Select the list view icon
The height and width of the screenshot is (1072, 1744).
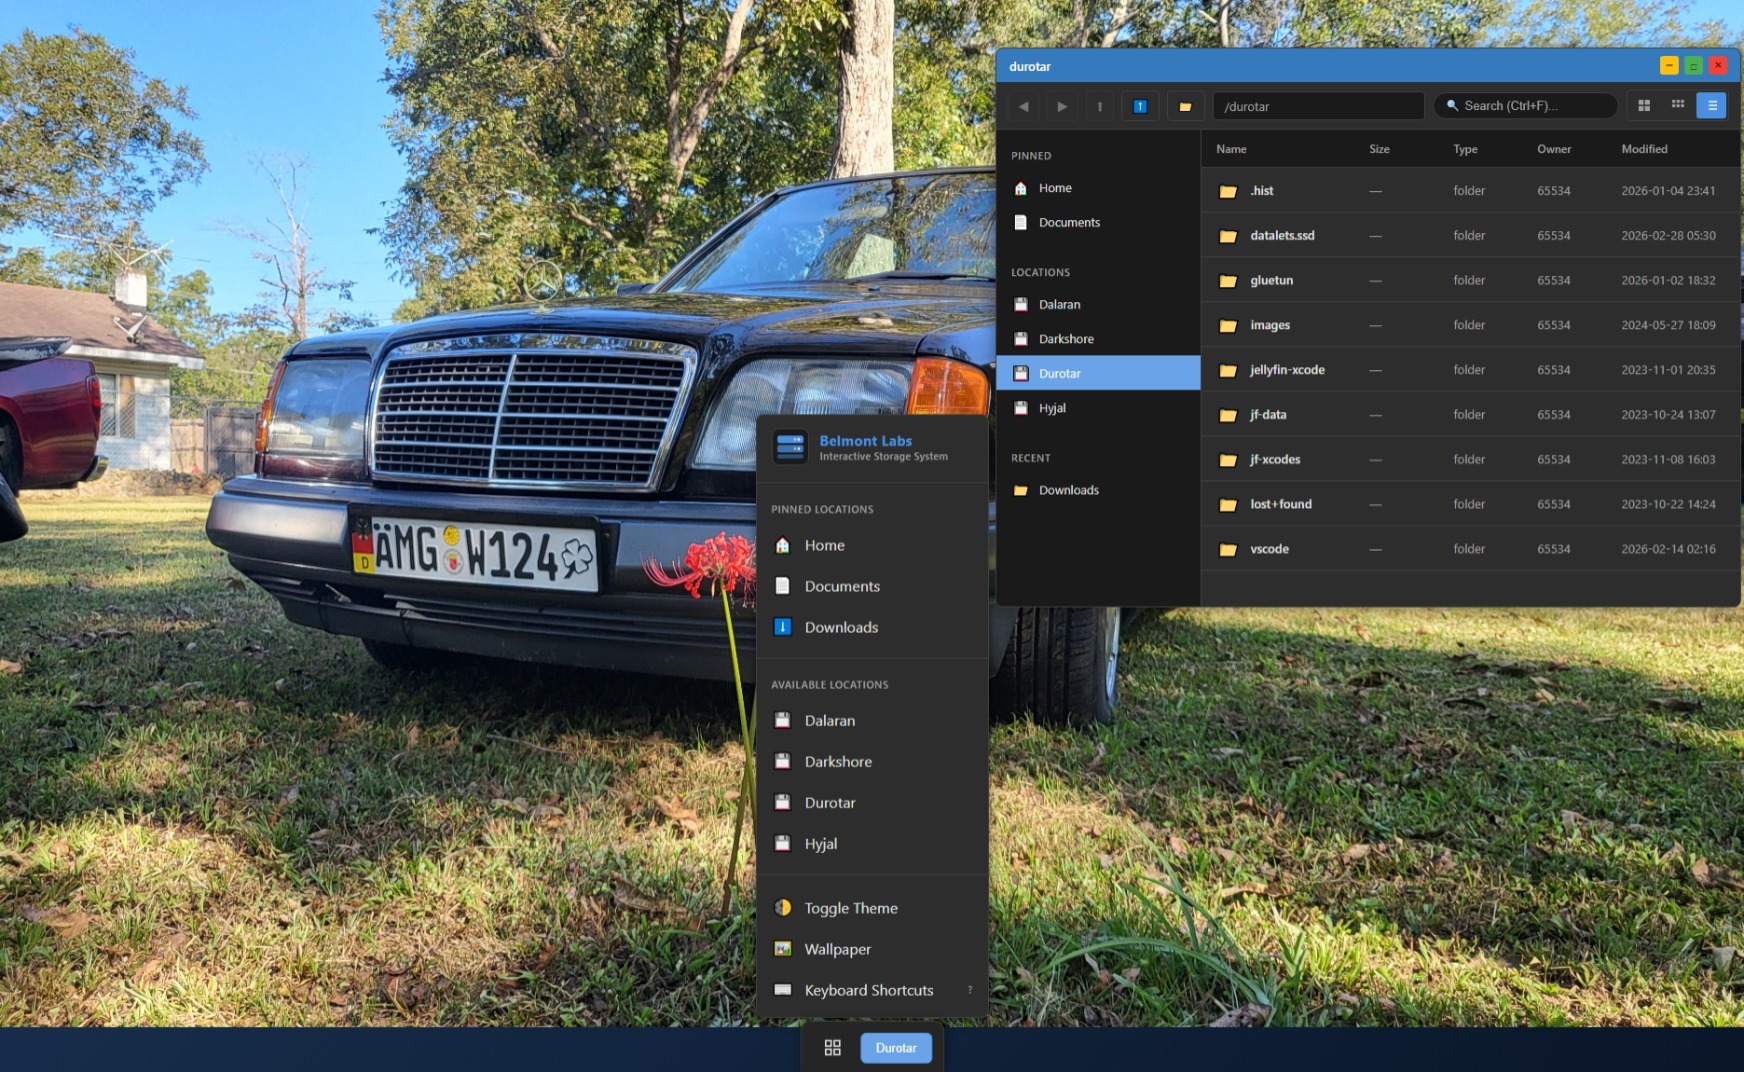coord(1712,105)
